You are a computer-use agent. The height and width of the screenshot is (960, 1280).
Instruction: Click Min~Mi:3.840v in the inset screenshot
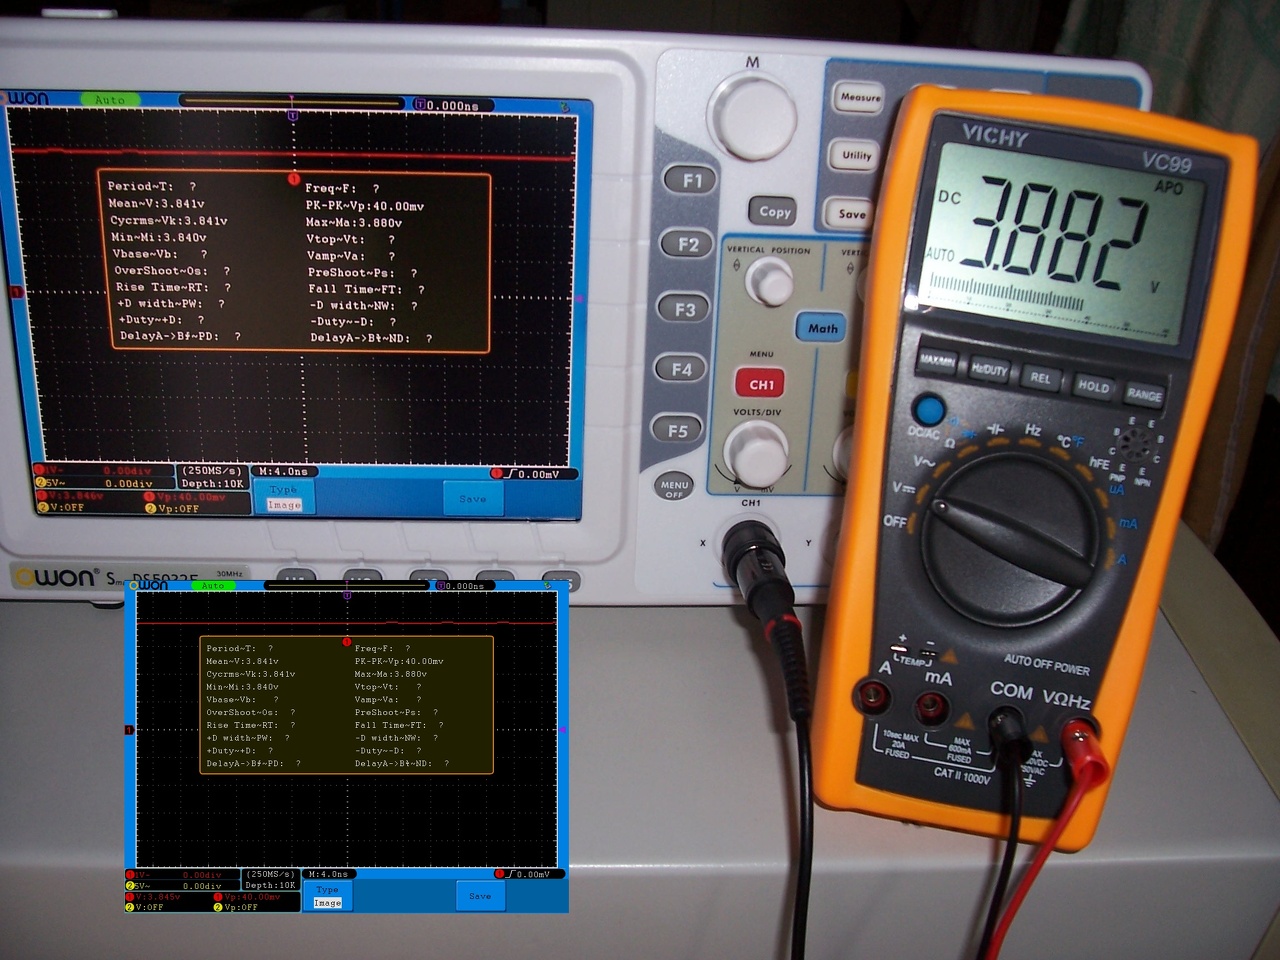pyautogui.click(x=242, y=687)
